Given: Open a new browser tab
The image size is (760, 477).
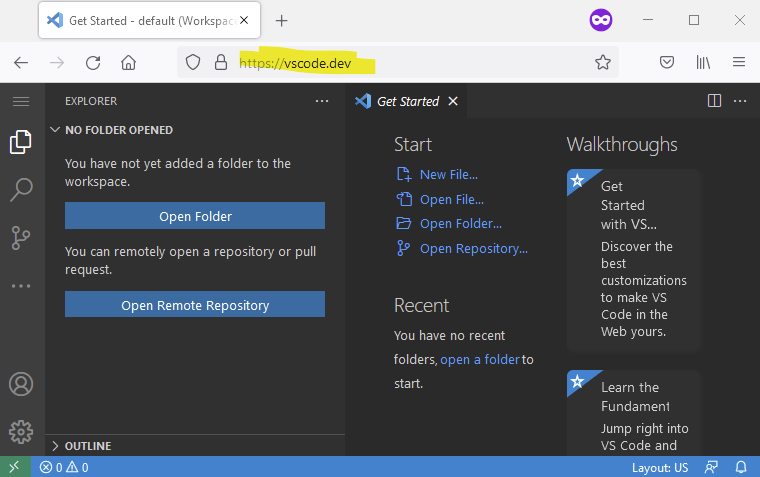Looking at the screenshot, I should 282,20.
